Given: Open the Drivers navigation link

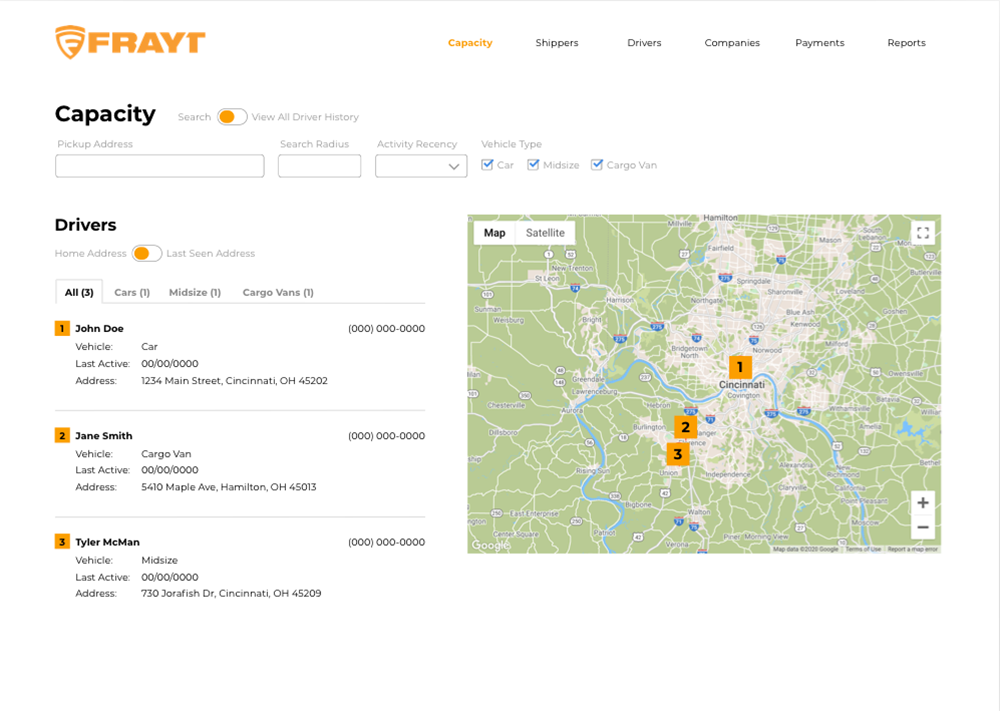Looking at the screenshot, I should pos(644,43).
